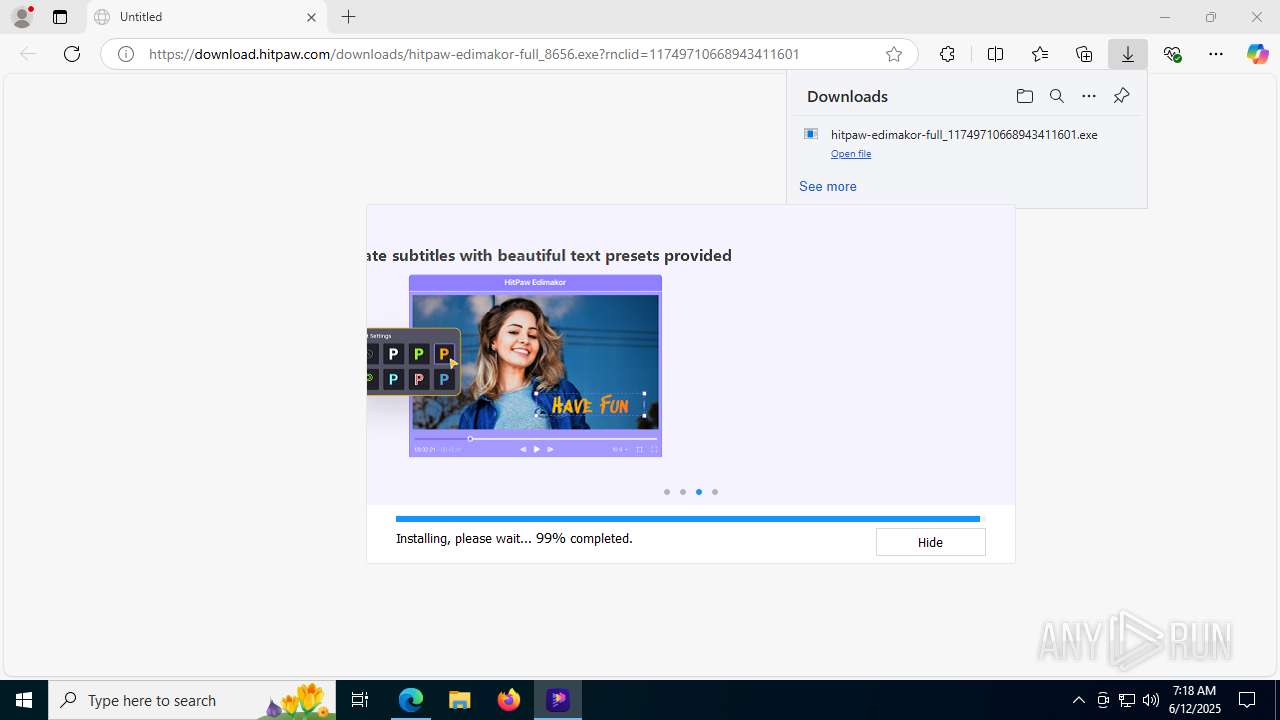
Task: Close the Untitled tab
Action: [x=311, y=17]
